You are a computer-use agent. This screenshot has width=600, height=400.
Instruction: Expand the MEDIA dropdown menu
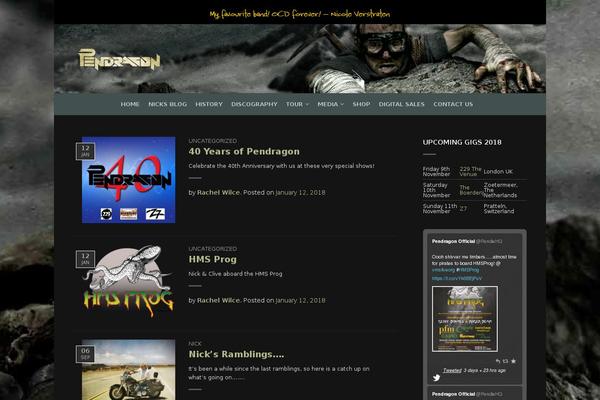331,104
